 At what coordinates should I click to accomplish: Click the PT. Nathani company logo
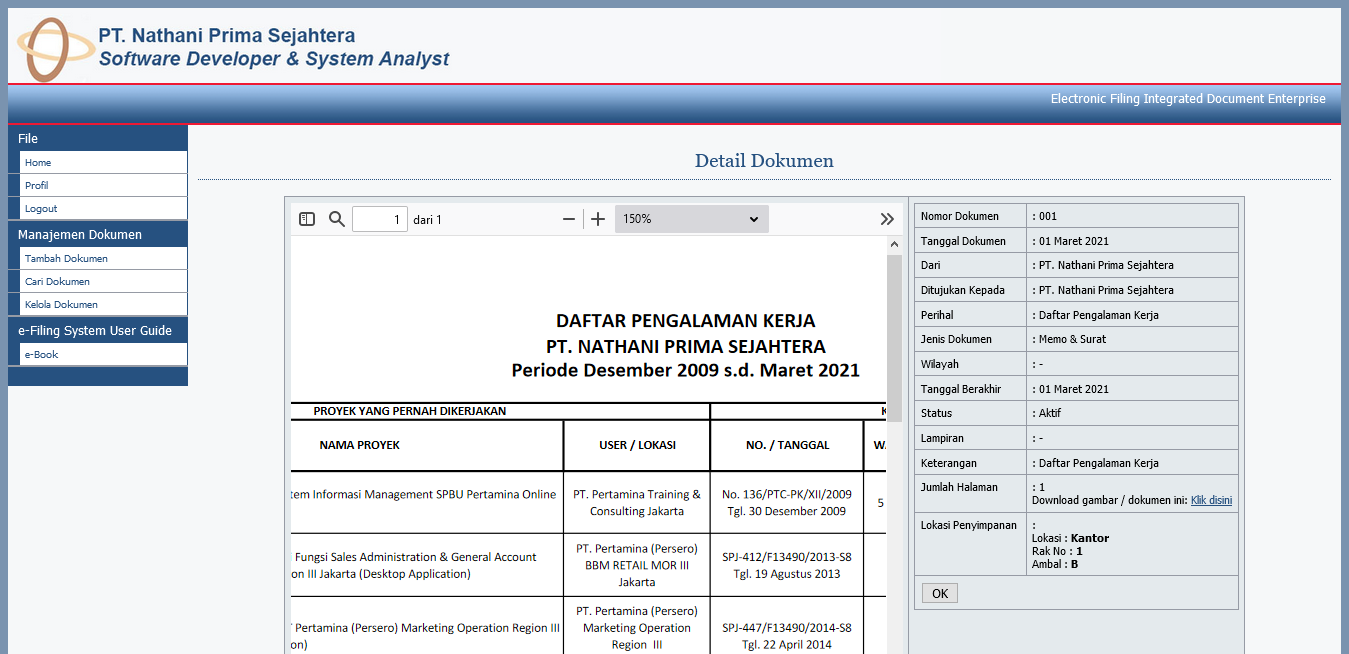pyautogui.click(x=56, y=49)
